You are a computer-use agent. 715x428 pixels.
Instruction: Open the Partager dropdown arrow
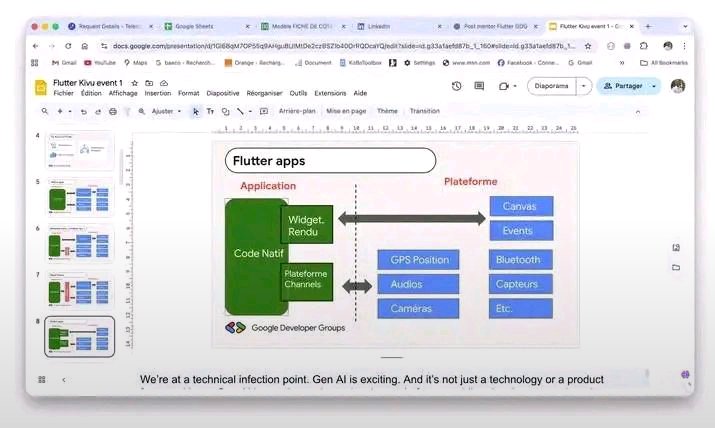654,86
